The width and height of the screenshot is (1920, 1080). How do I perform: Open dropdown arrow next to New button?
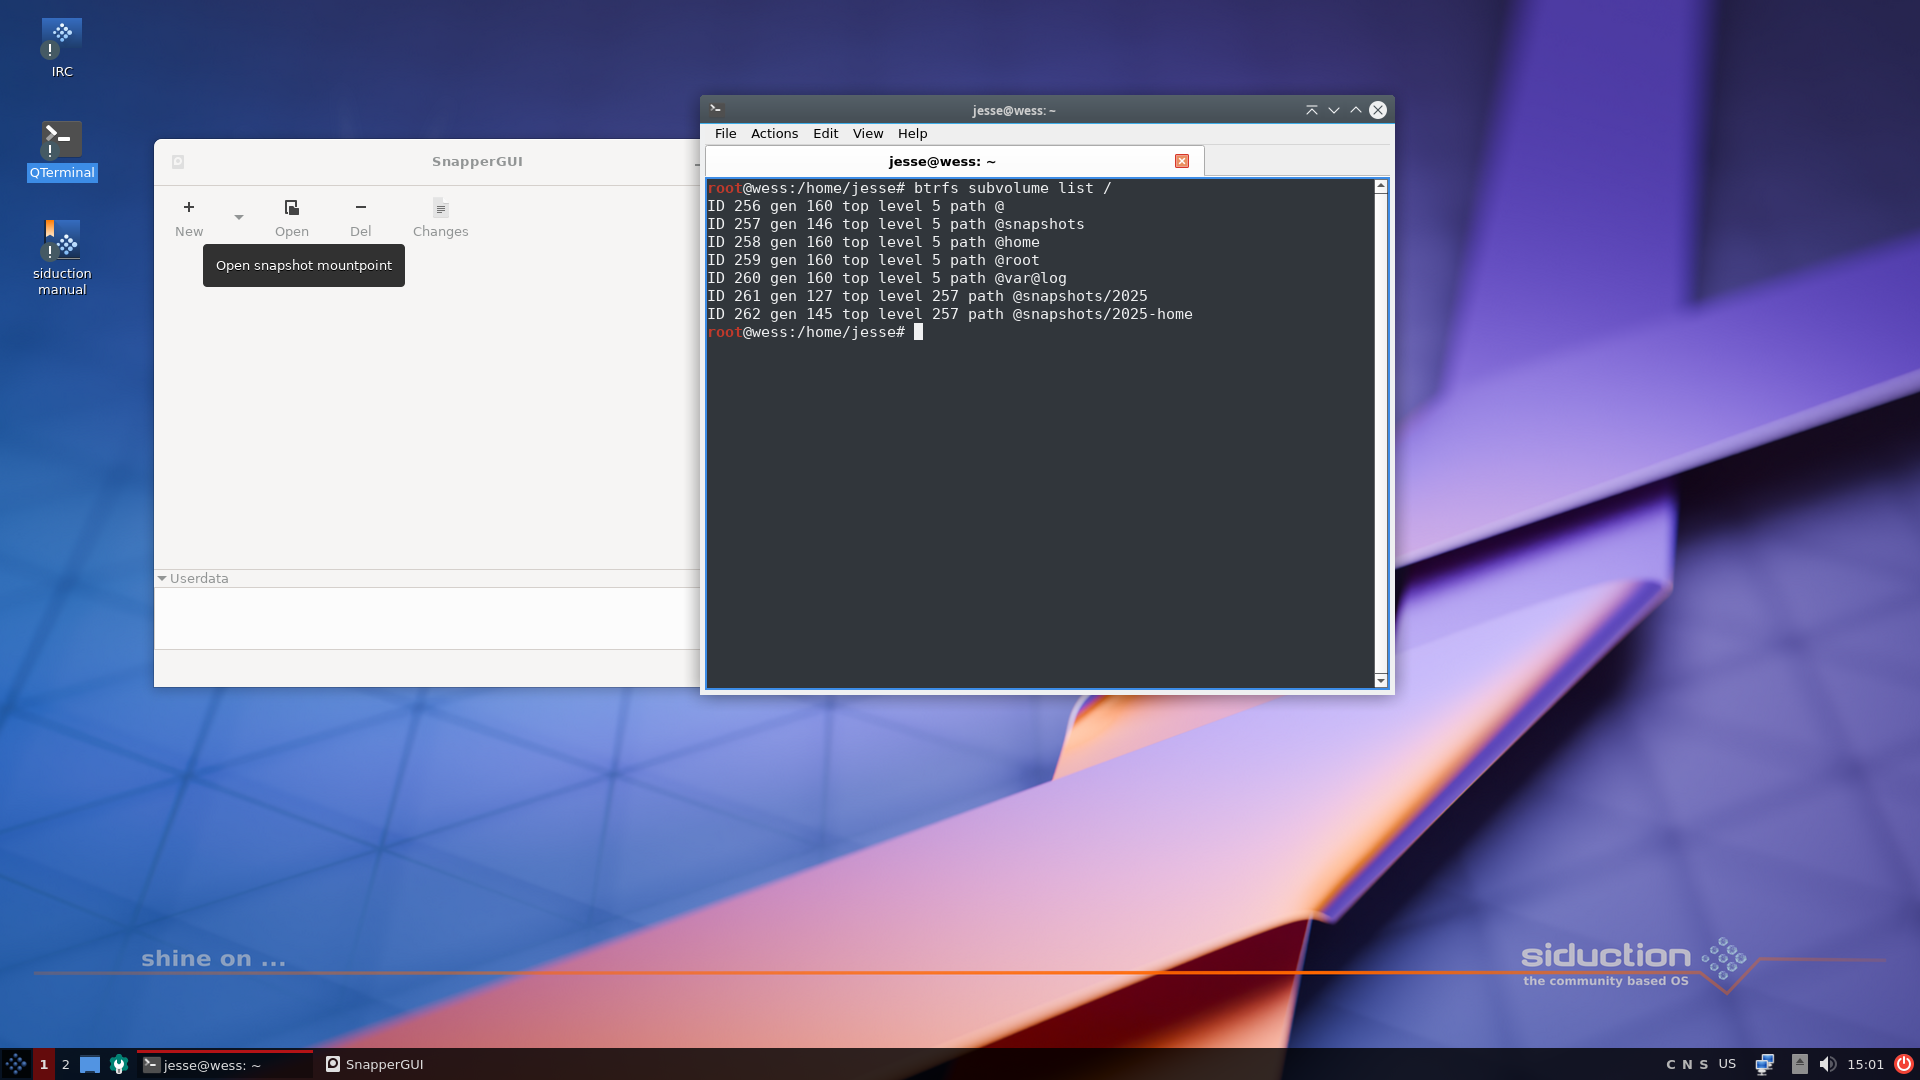[x=239, y=217]
